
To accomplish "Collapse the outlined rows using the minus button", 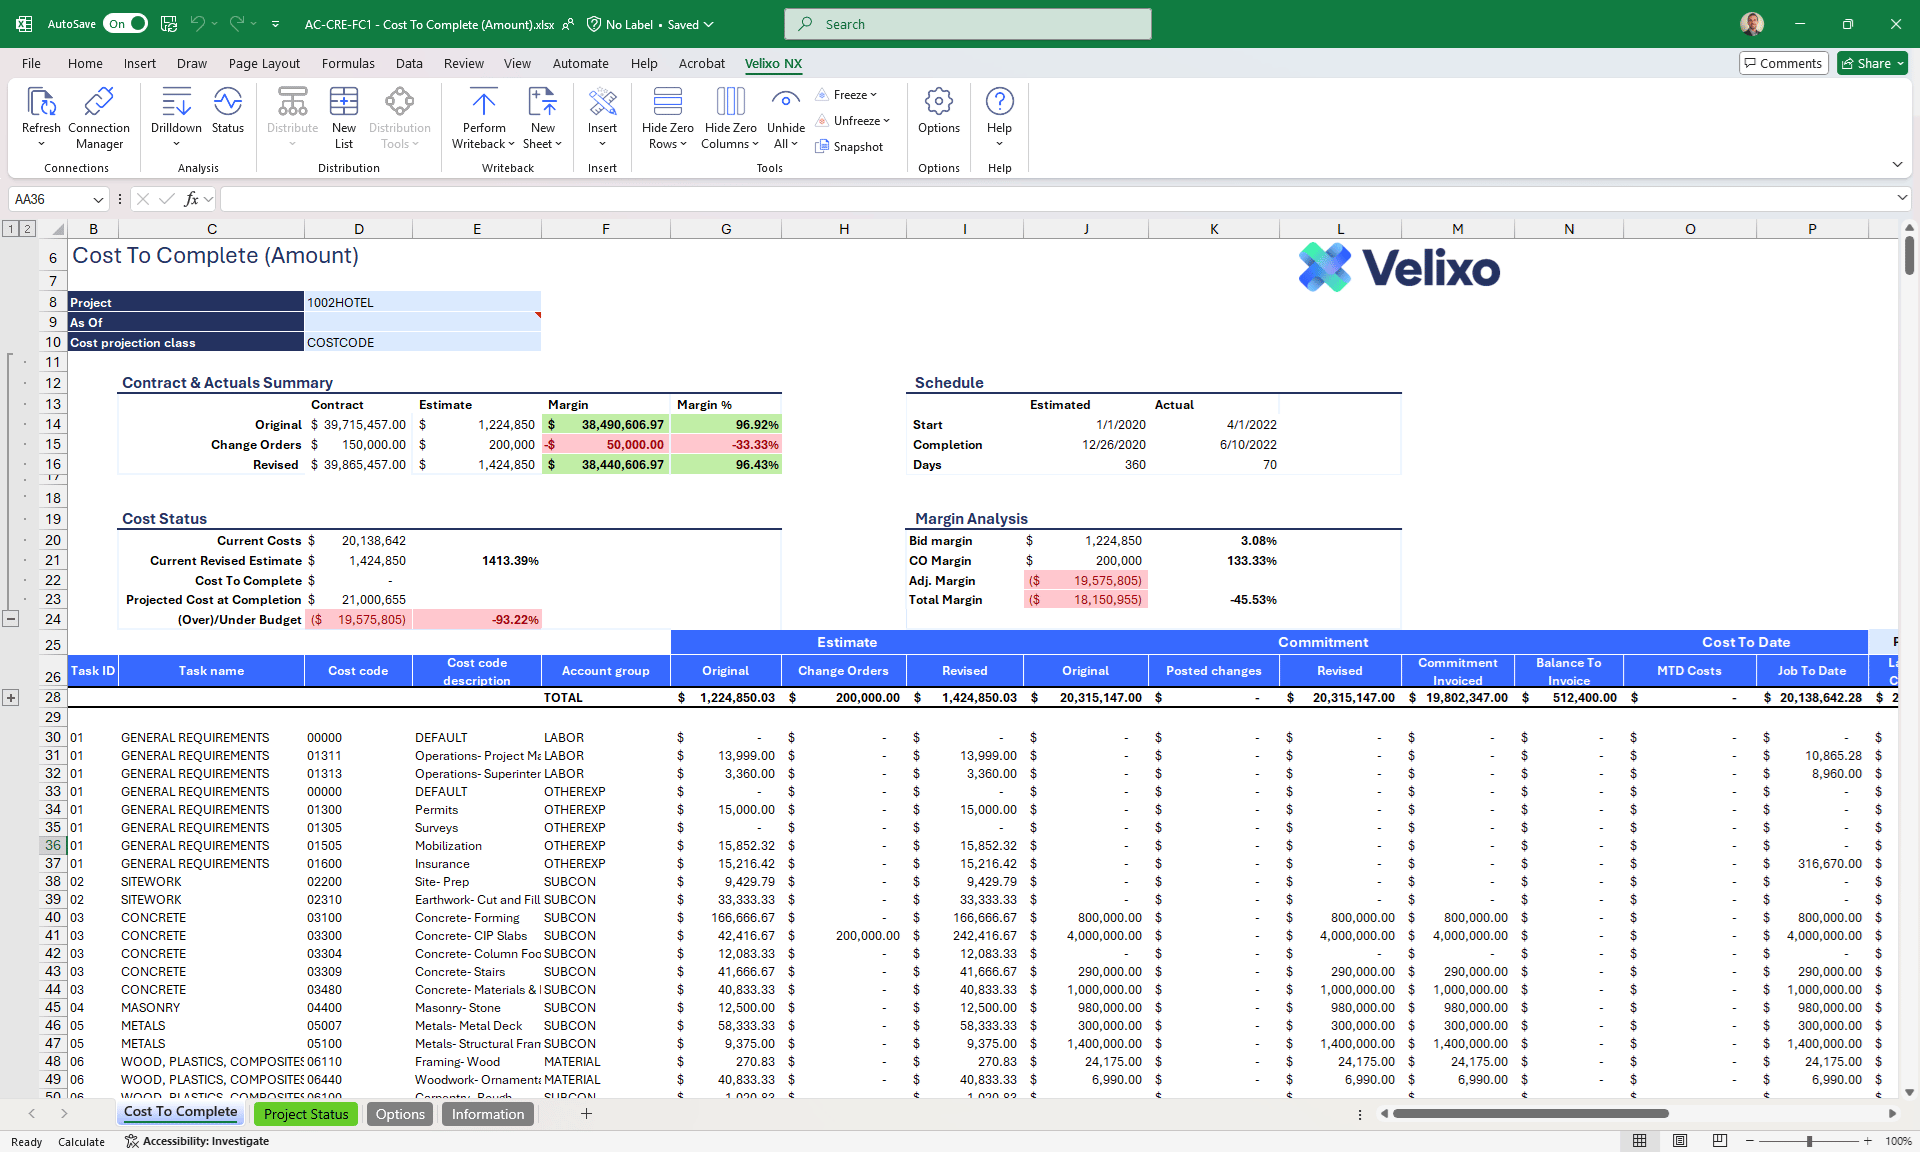I will [x=12, y=620].
